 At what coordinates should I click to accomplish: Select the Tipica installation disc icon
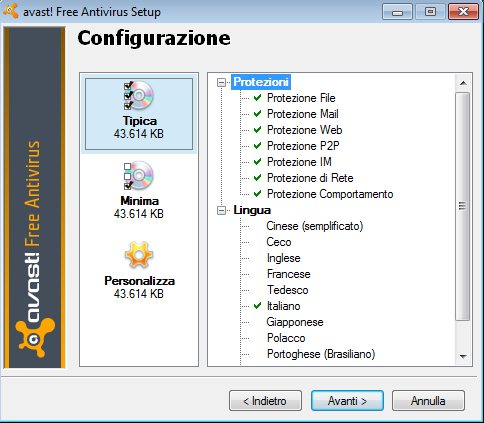coord(139,96)
